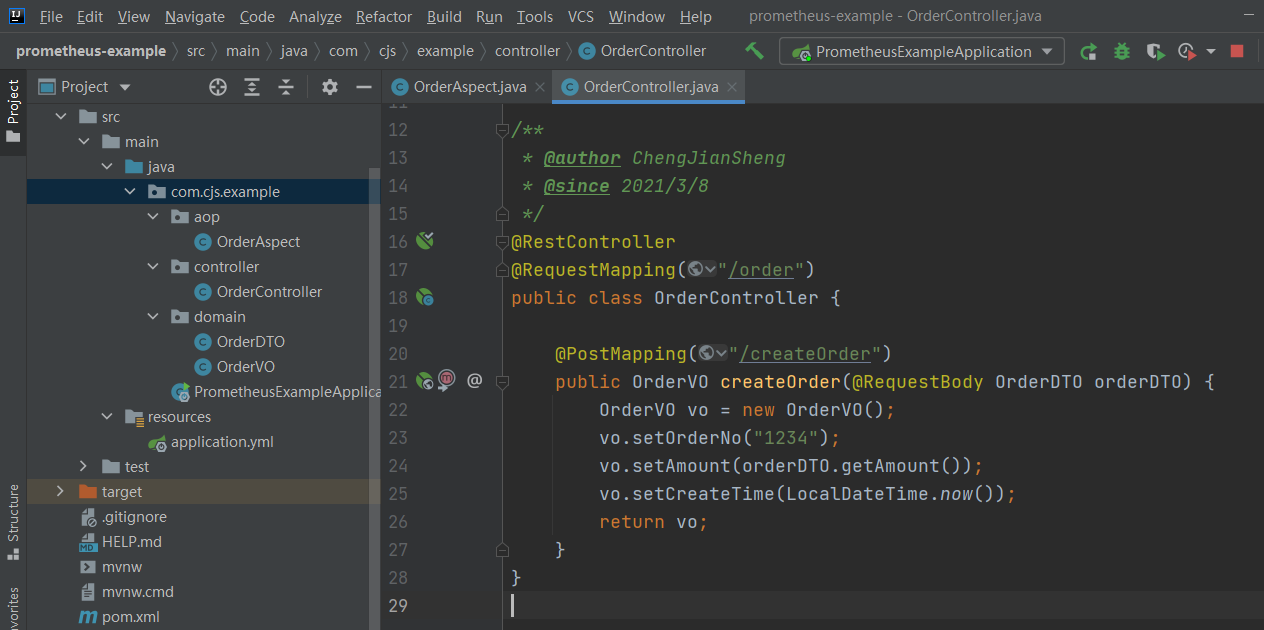Open the Refactor menu
This screenshot has height=630, width=1264.
384,17
